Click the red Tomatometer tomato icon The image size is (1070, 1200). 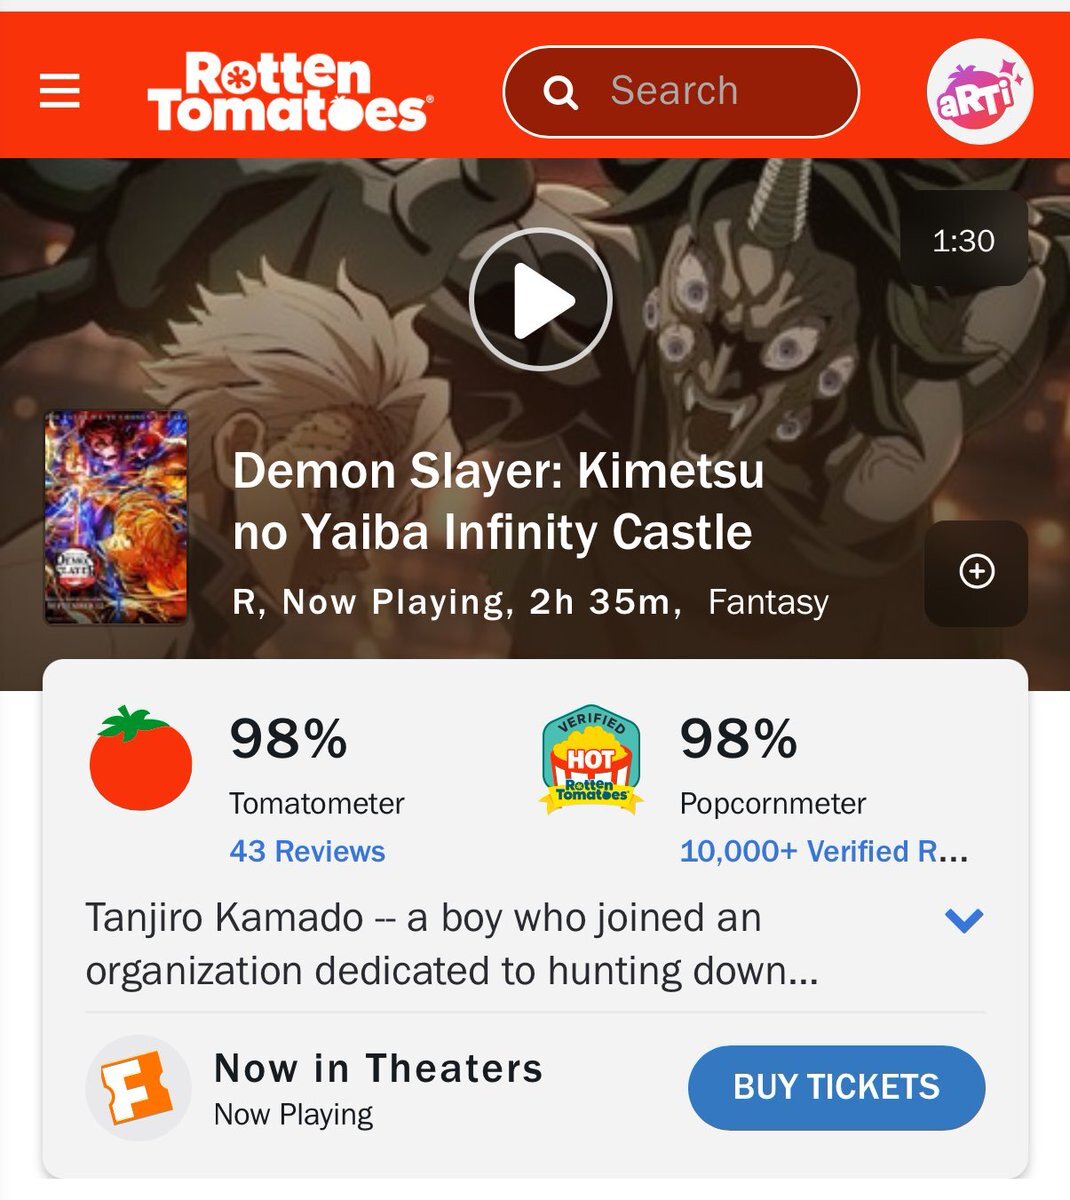(140, 758)
